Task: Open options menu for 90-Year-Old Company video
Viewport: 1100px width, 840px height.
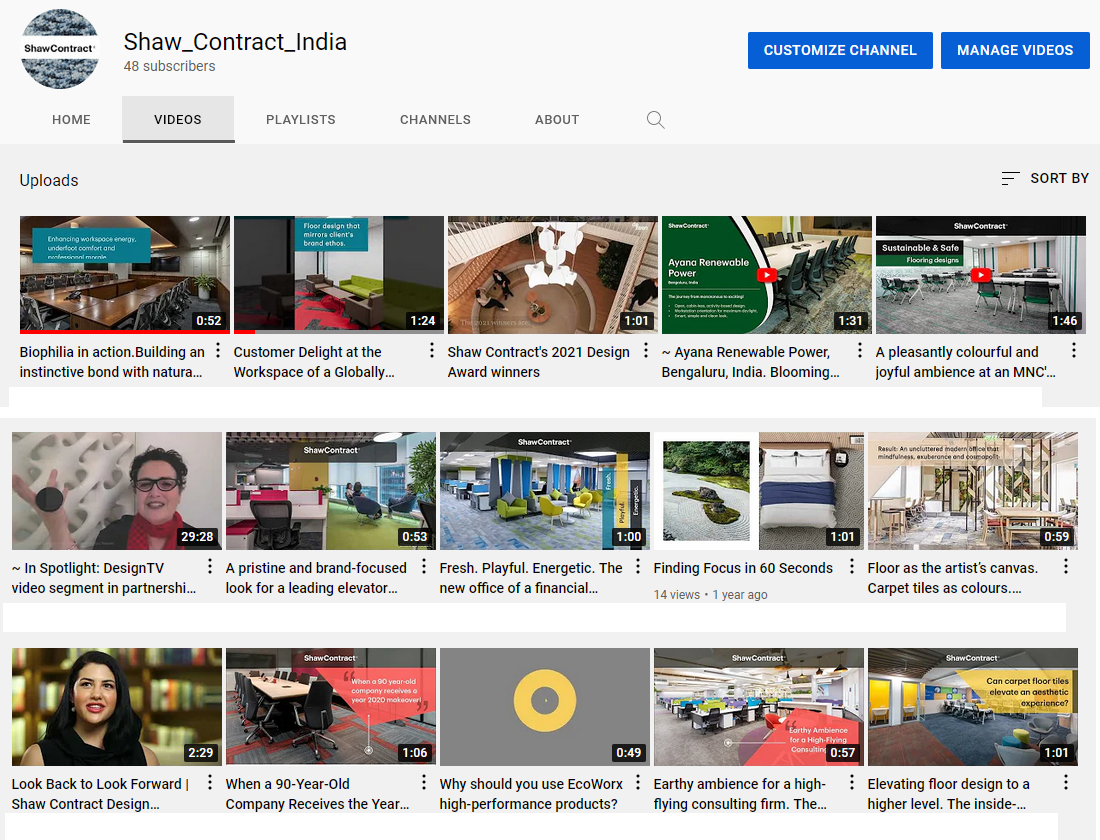Action: click(x=424, y=782)
